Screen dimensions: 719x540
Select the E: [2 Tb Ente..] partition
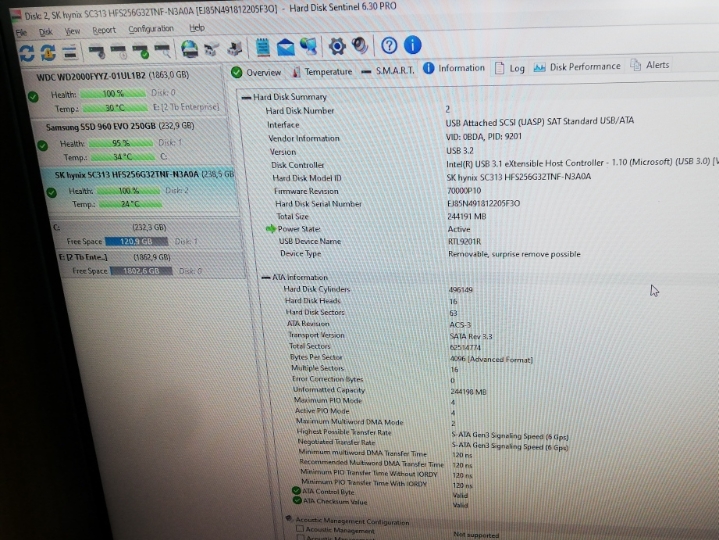[150, 264]
